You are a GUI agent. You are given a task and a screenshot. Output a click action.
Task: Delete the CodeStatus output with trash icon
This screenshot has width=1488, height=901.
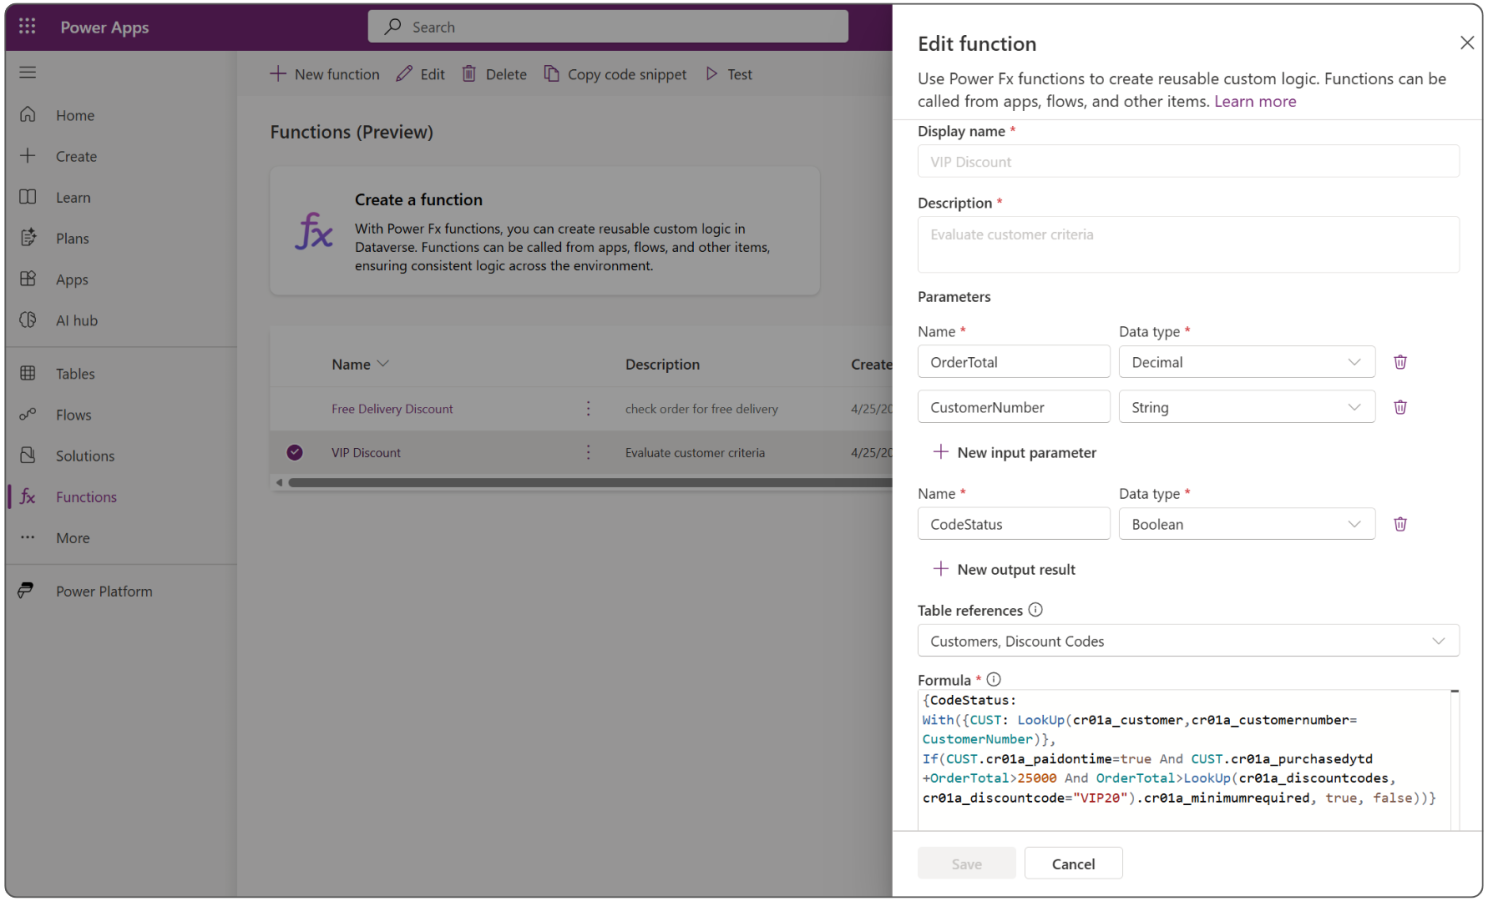1400,524
